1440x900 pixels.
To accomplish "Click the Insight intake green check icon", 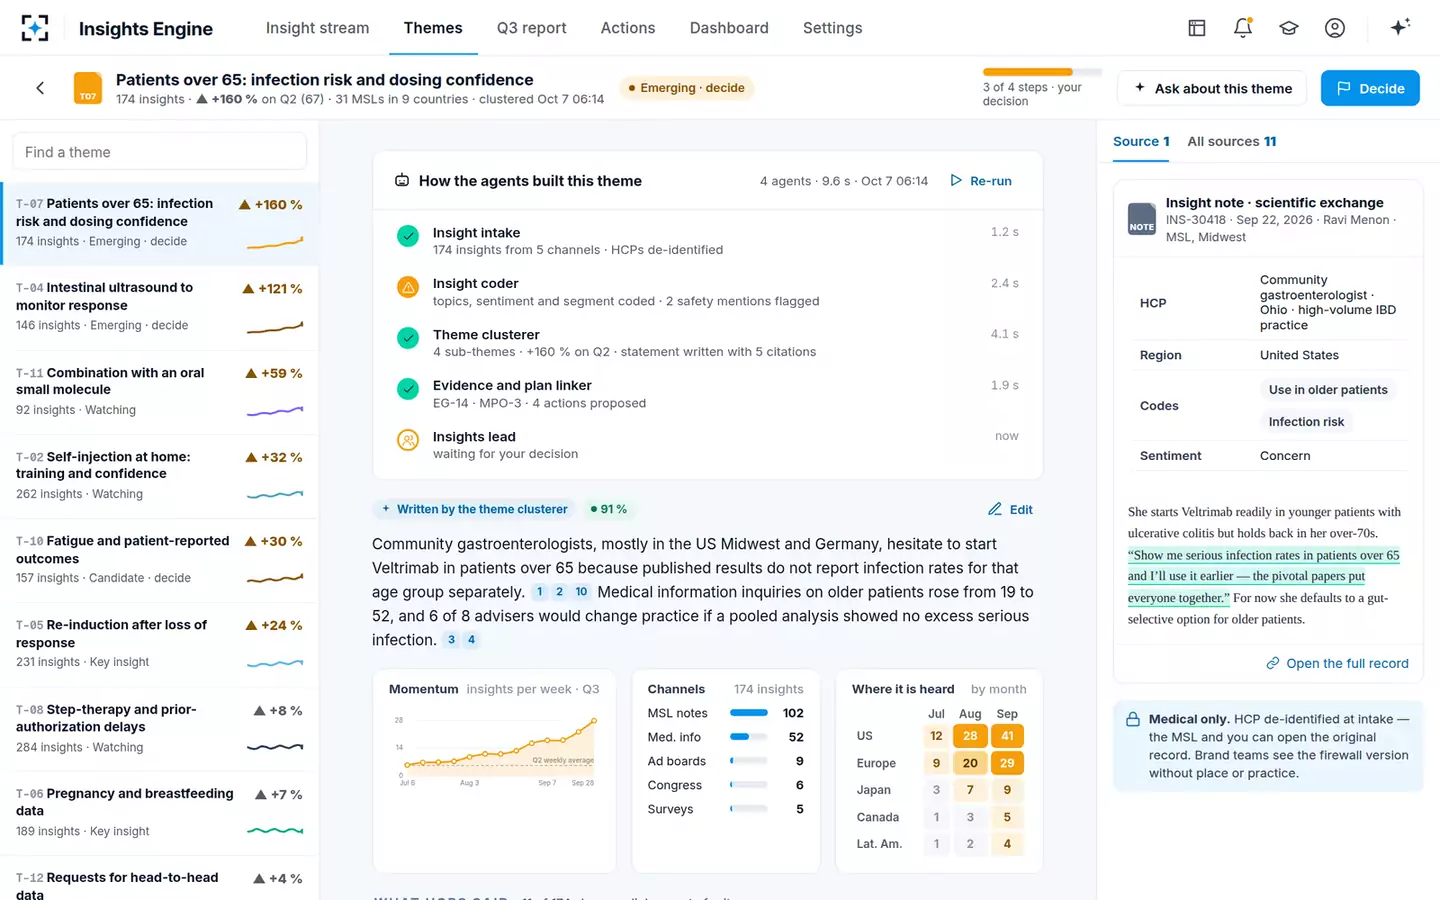I will click(x=408, y=236).
